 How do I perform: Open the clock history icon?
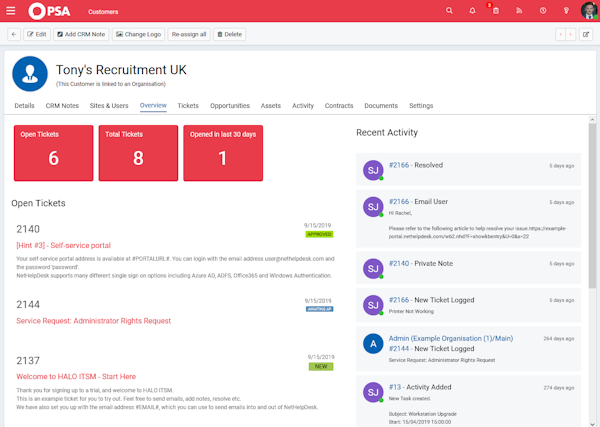(x=543, y=11)
